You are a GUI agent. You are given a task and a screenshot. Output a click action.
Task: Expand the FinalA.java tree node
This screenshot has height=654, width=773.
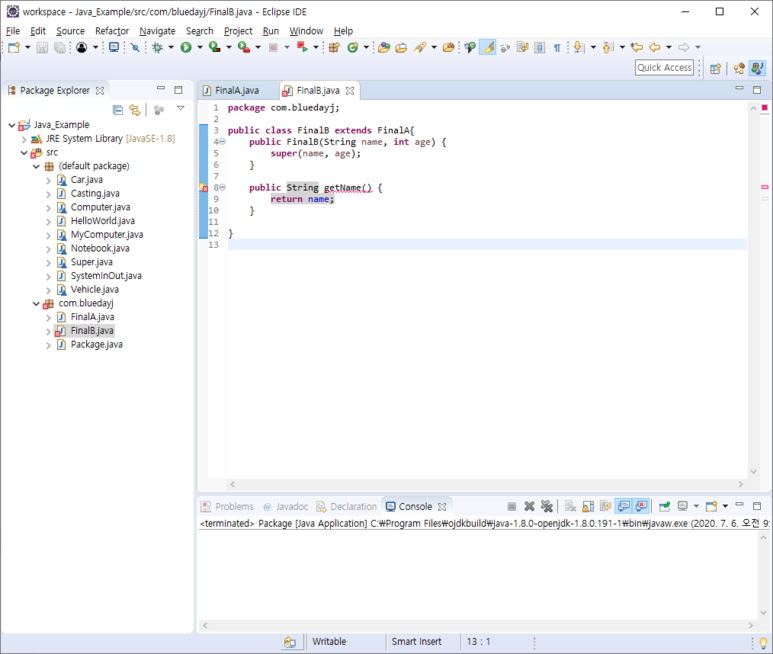tap(48, 317)
